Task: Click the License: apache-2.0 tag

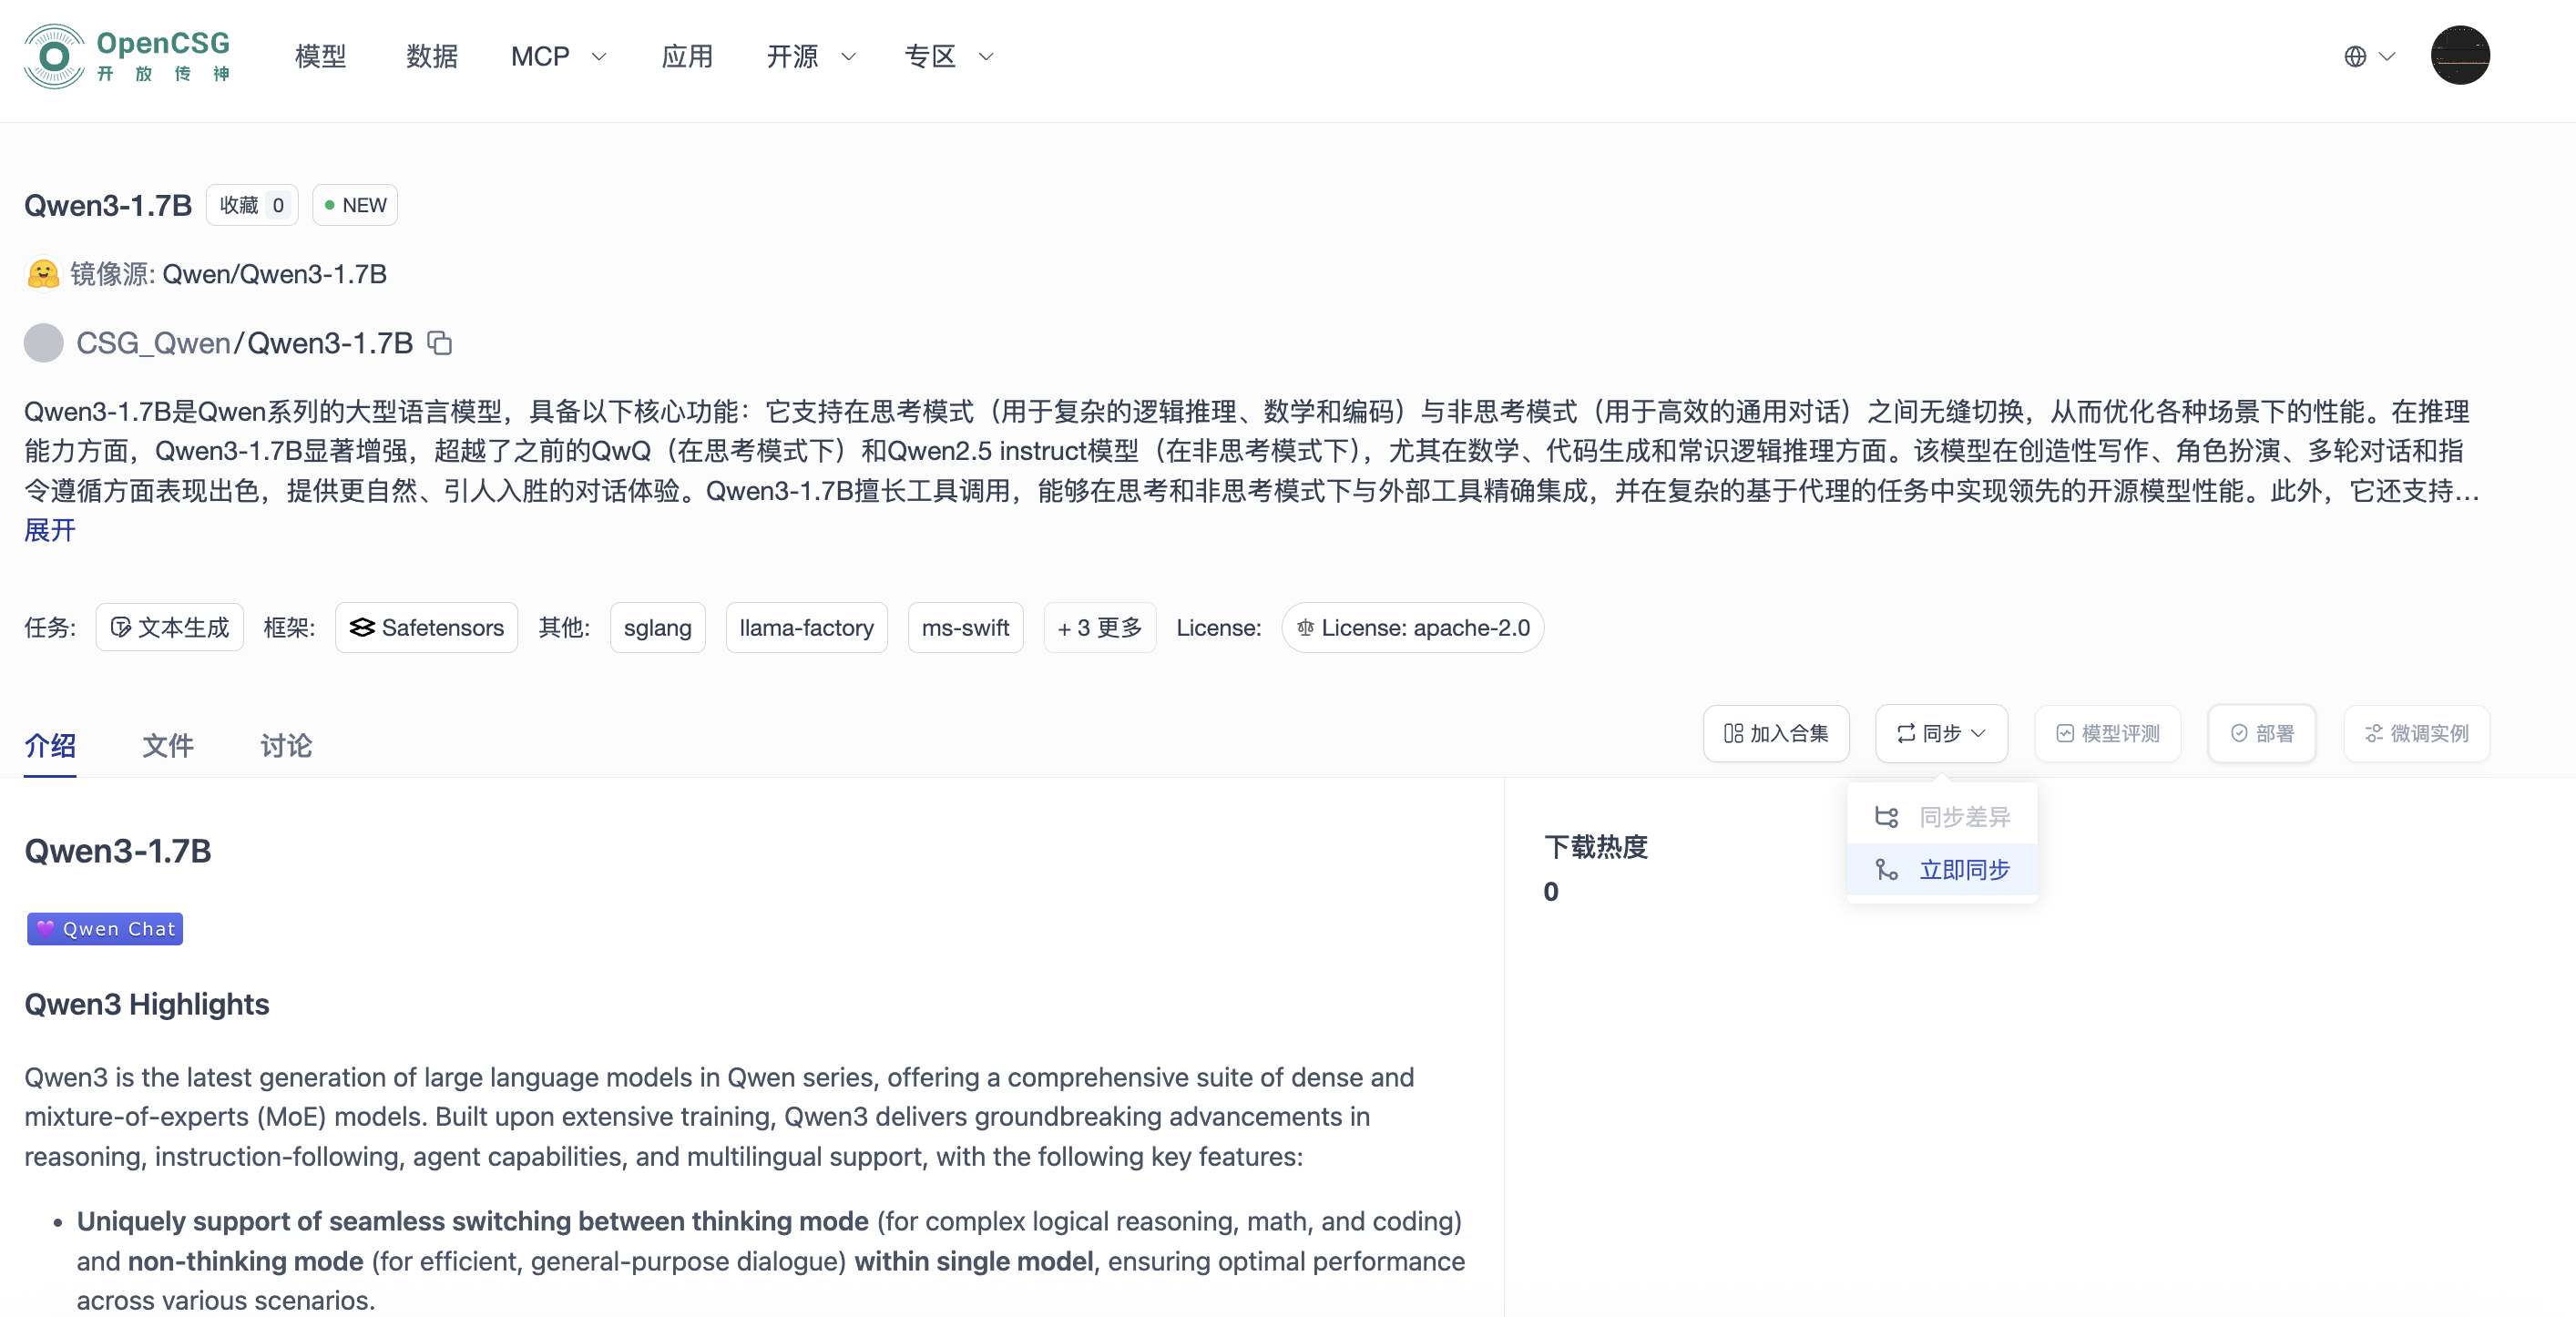Action: [1412, 627]
